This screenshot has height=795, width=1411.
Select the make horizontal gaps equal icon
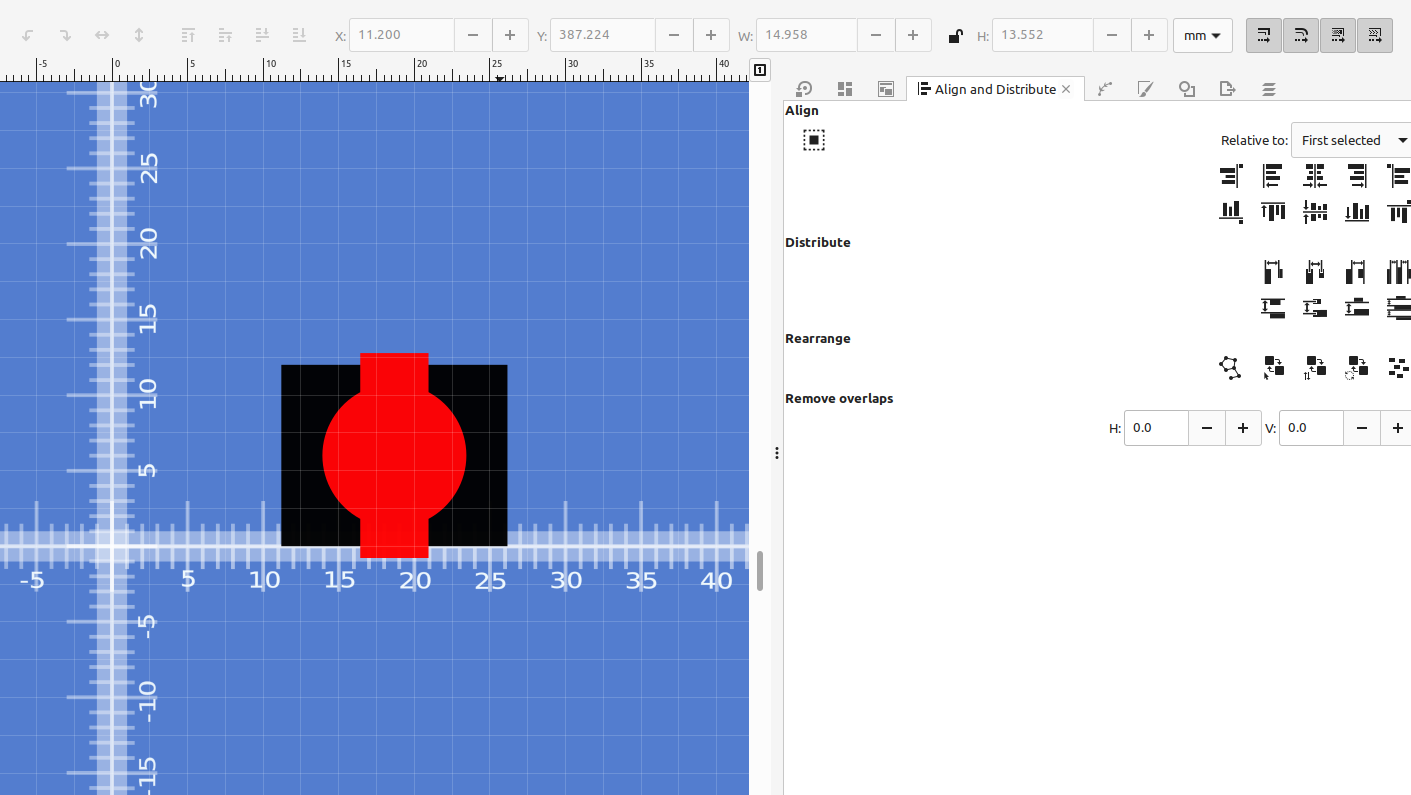pyautogui.click(x=1398, y=270)
